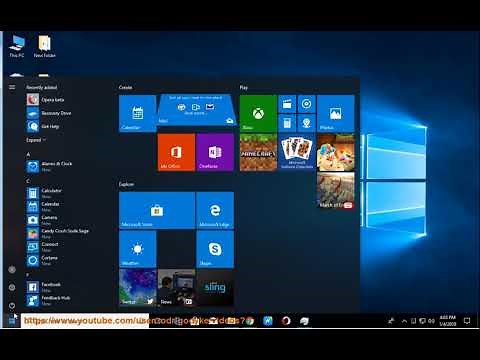The height and width of the screenshot is (360, 480).
Task: Open Candy Crush Soda Saga in app list
Action: click(x=67, y=233)
